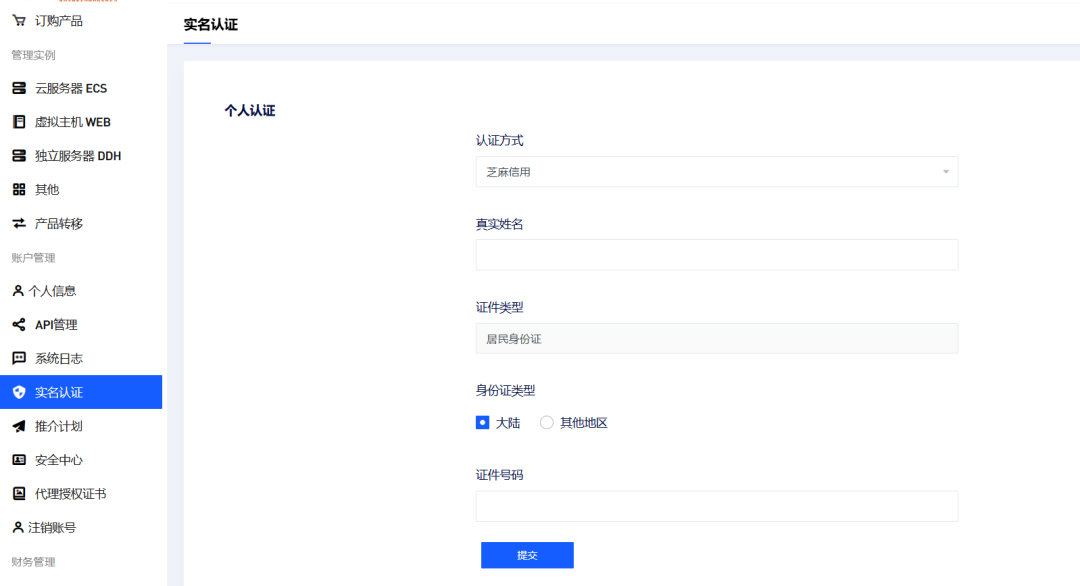Screen dimensions: 1080x586
Task: Choose the 其他地区 radio option
Action: pos(547,422)
